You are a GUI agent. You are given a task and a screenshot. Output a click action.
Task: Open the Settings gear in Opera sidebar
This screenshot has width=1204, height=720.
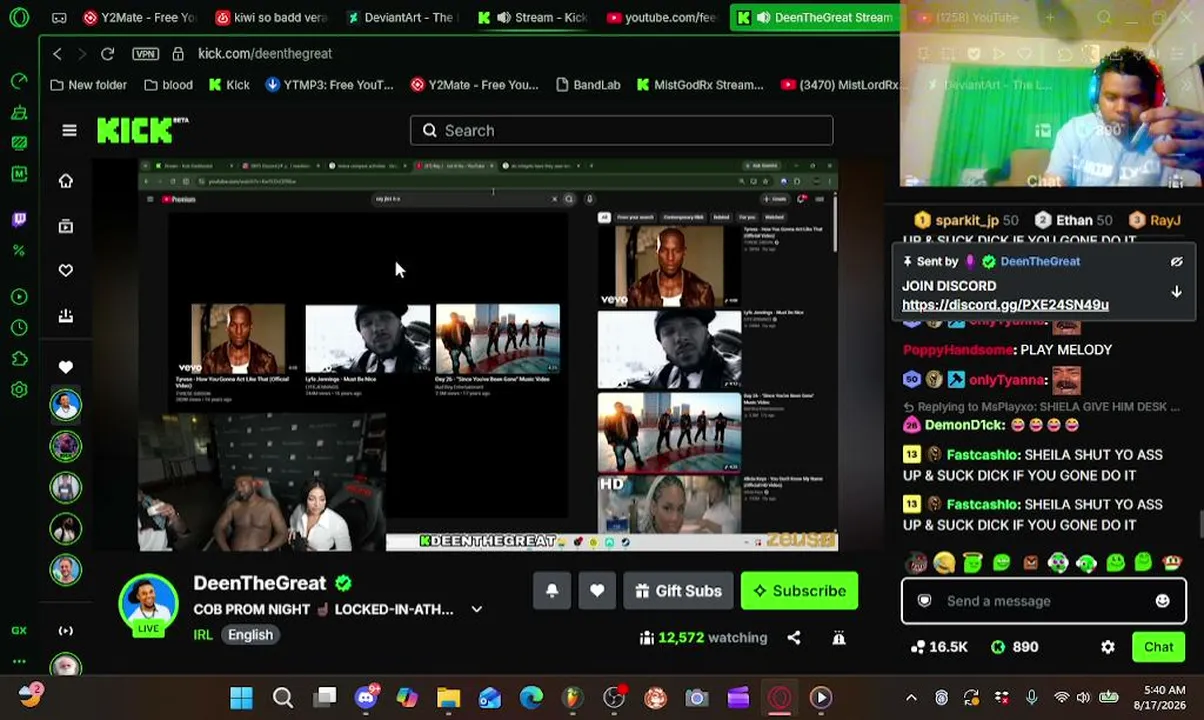tap(19, 390)
